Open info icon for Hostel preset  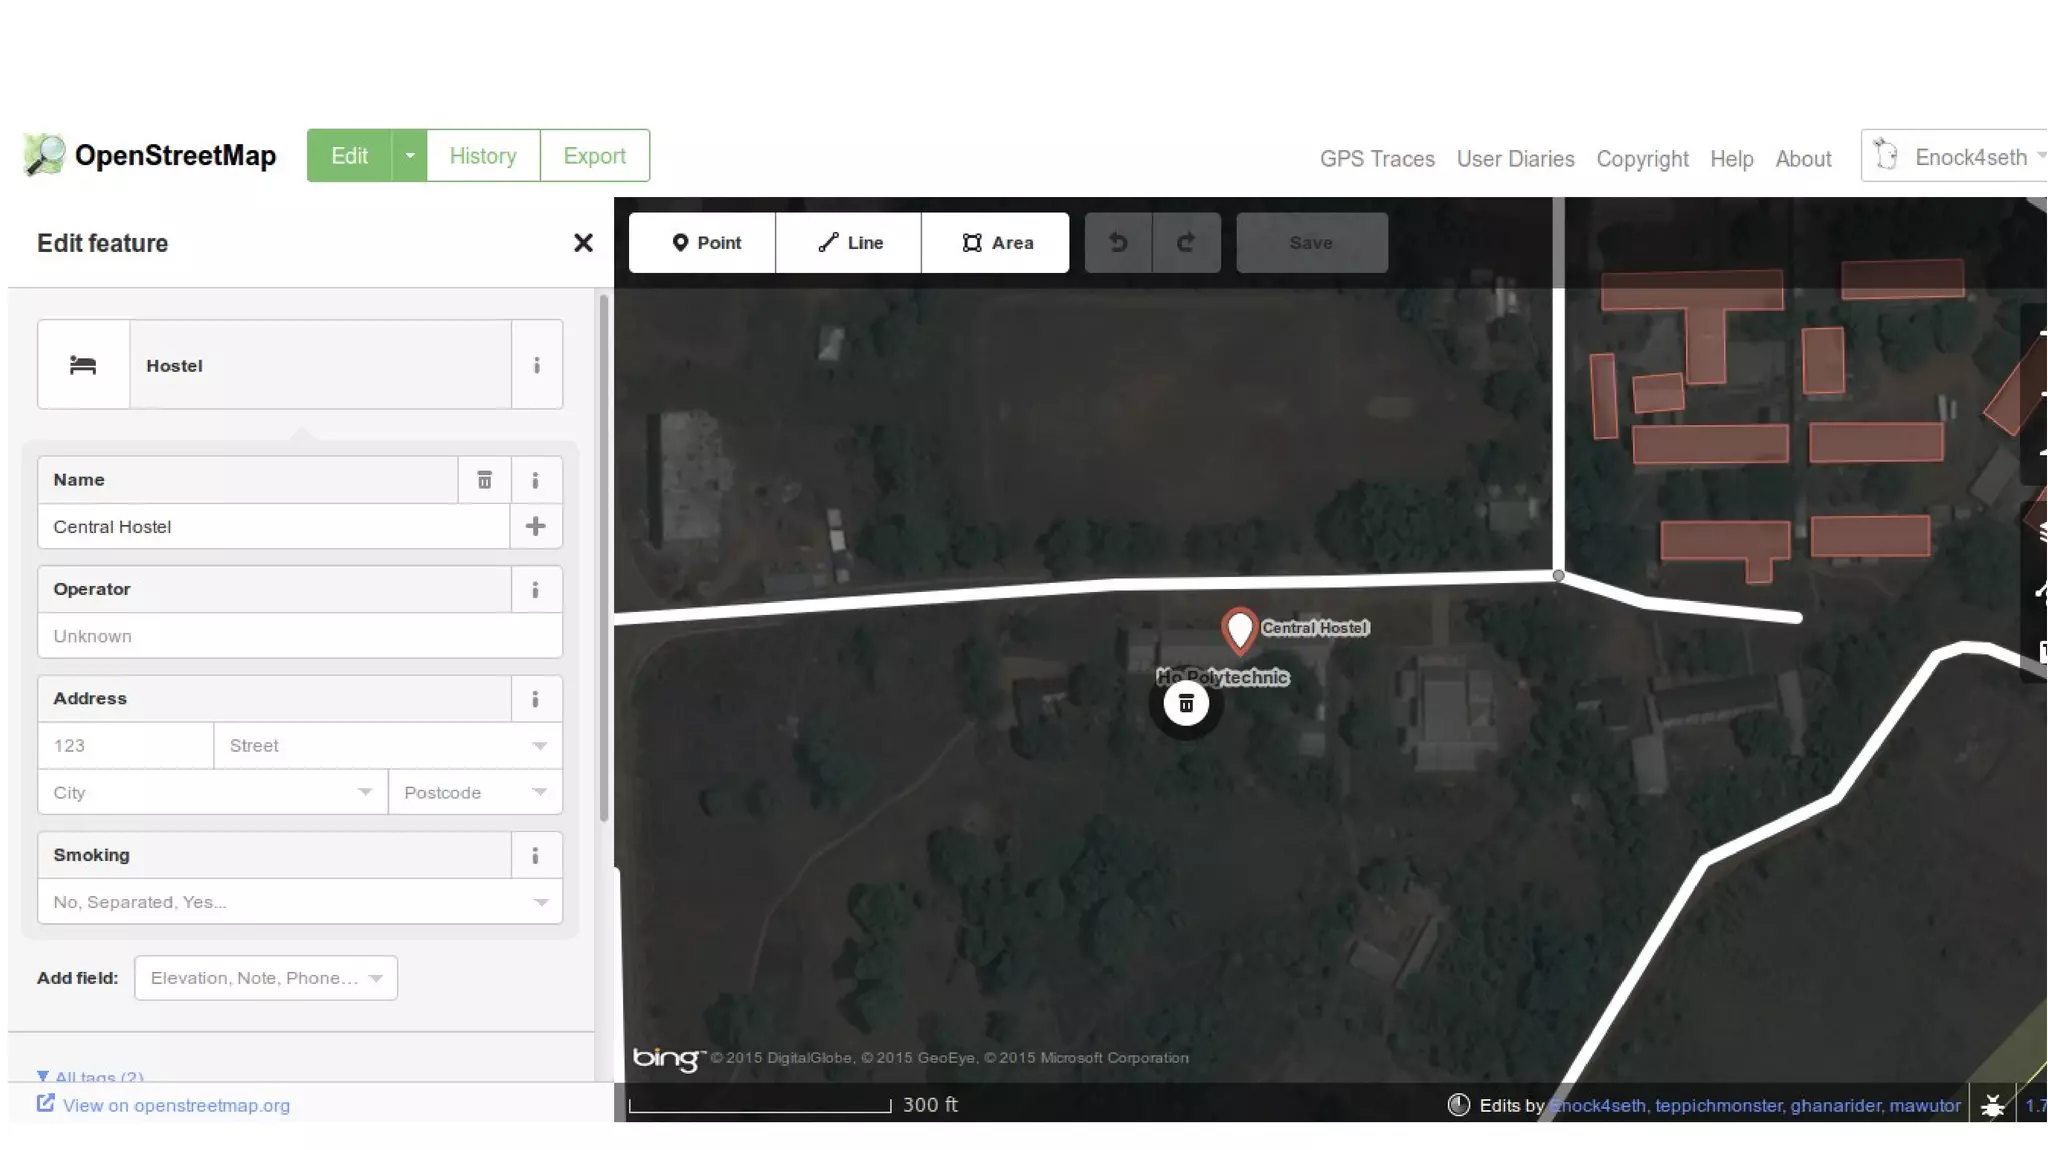point(537,365)
